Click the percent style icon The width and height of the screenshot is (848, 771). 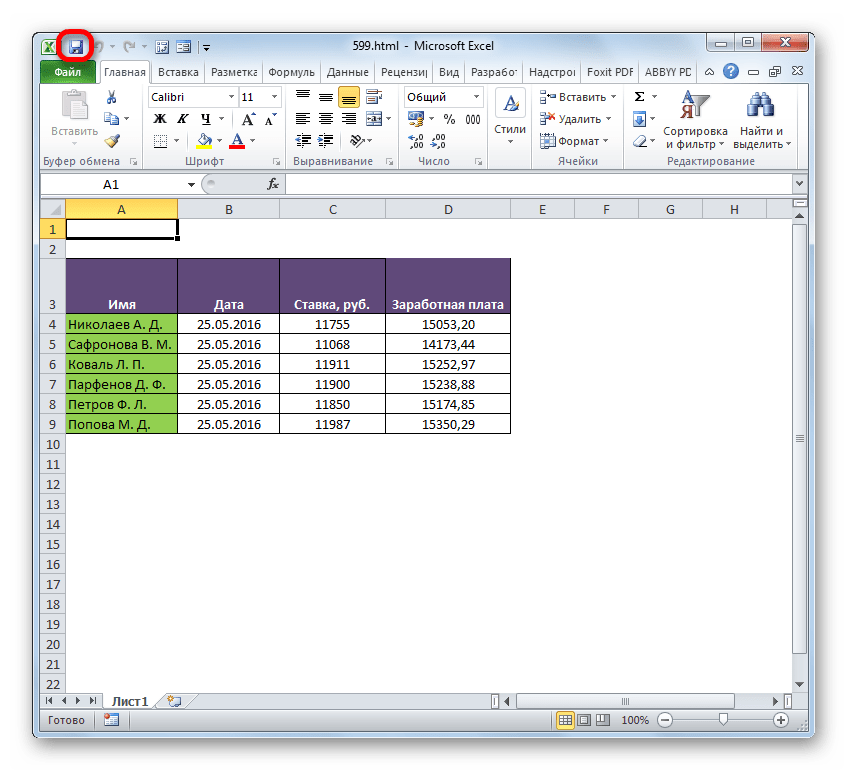(449, 119)
